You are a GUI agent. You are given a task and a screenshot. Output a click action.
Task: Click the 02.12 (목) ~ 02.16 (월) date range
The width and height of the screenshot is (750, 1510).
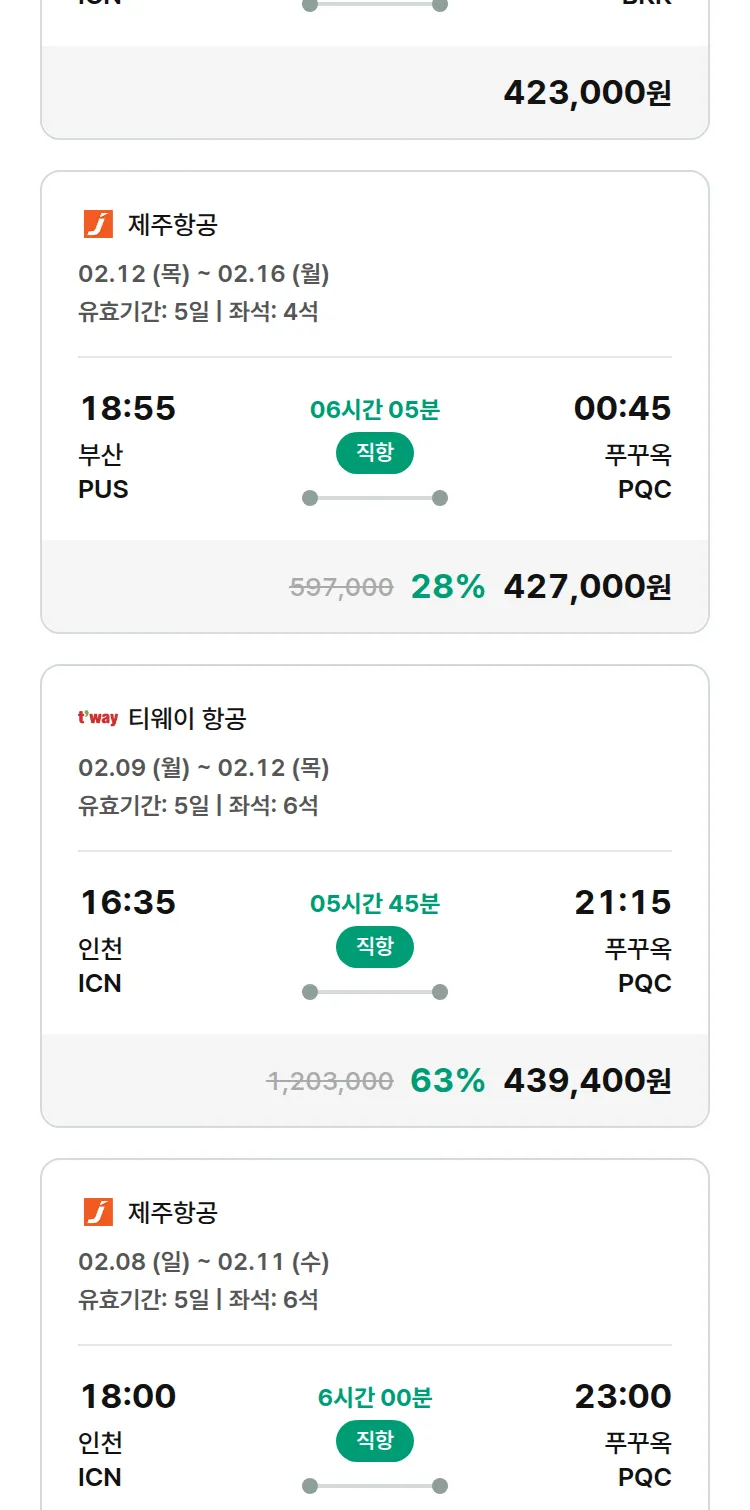point(204,273)
